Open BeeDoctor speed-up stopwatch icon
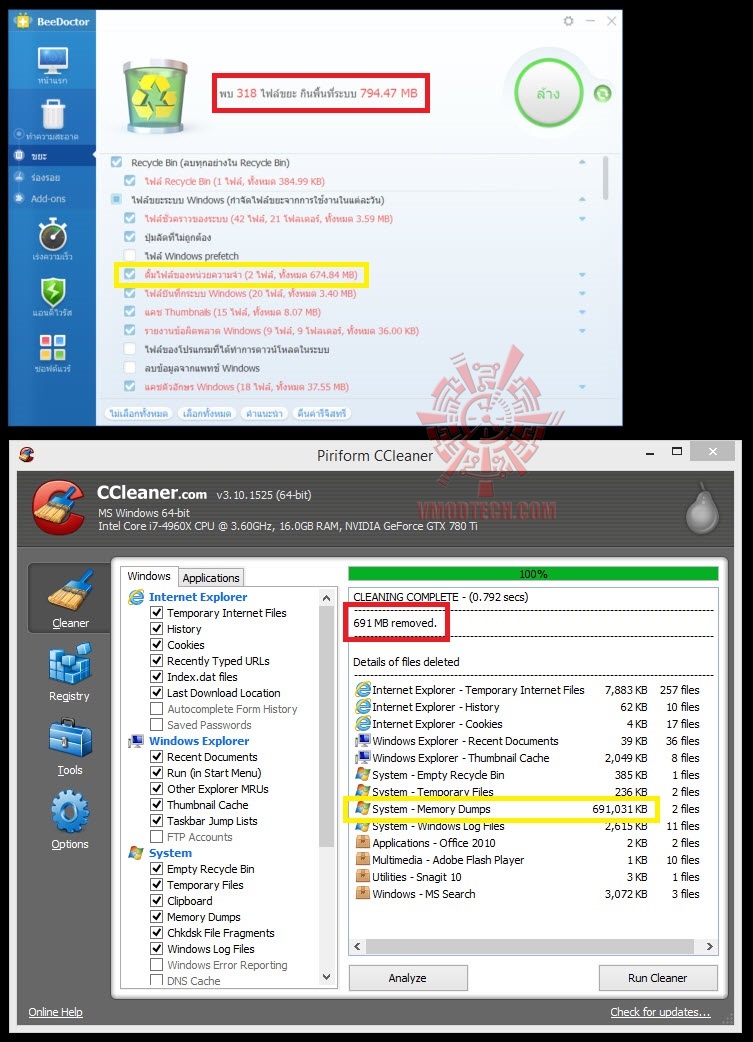 coord(53,234)
